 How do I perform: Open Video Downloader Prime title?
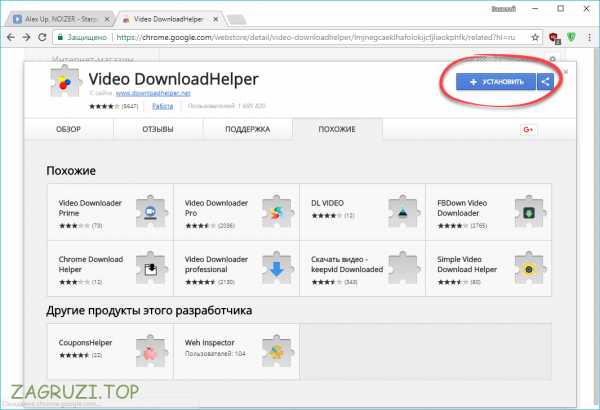90,208
